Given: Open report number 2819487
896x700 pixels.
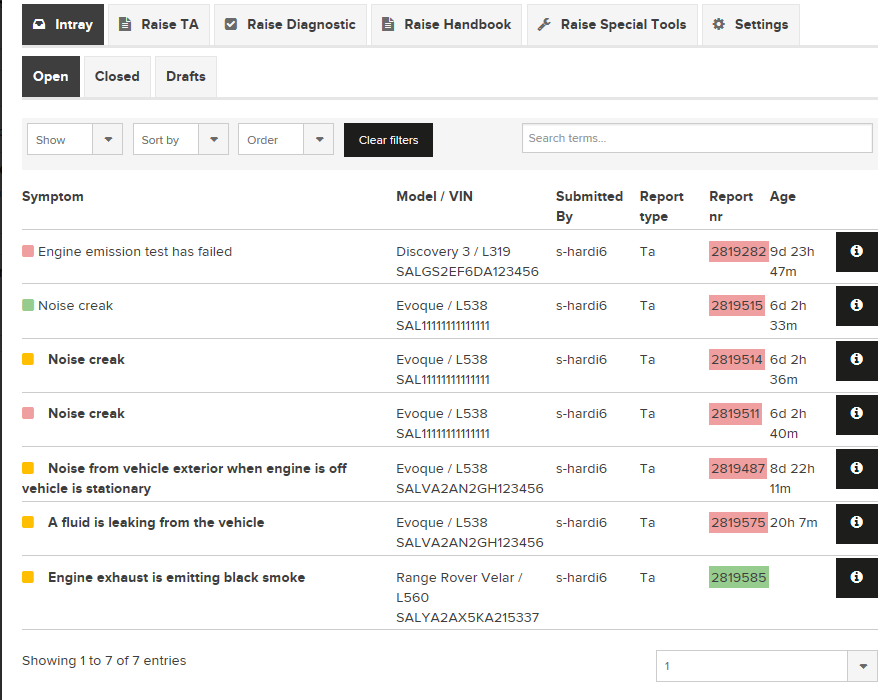Looking at the screenshot, I should coord(738,469).
